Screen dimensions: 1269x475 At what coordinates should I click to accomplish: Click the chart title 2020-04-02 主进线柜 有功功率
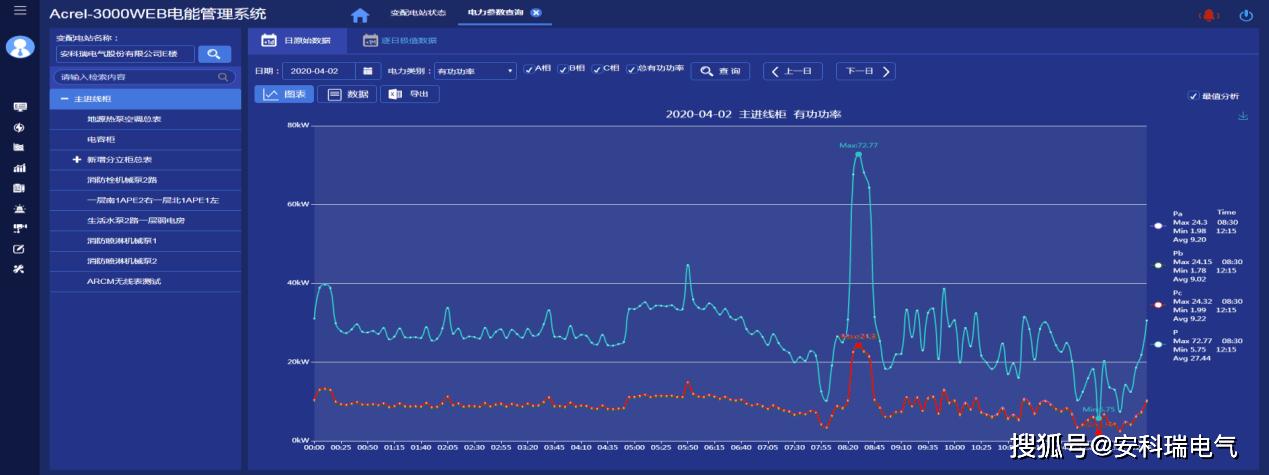(x=753, y=114)
